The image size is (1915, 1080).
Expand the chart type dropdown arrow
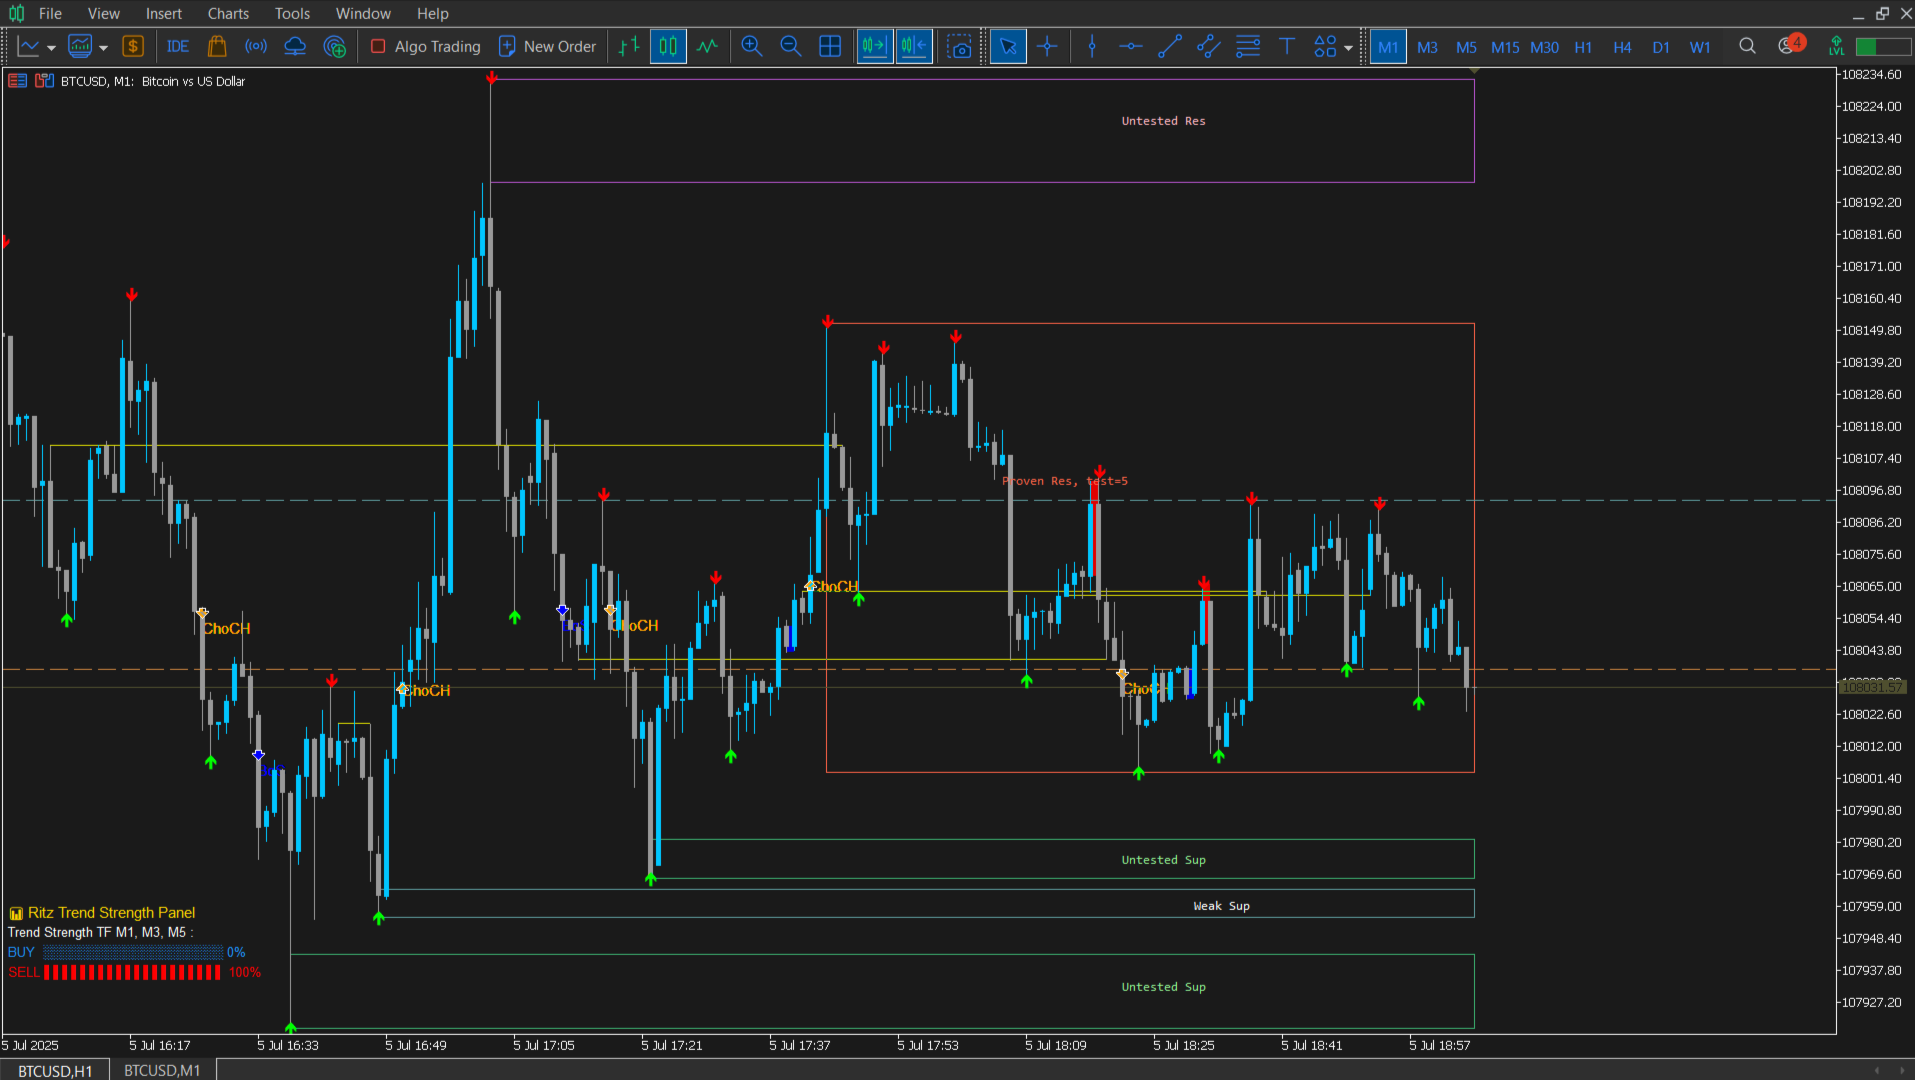(x=51, y=48)
